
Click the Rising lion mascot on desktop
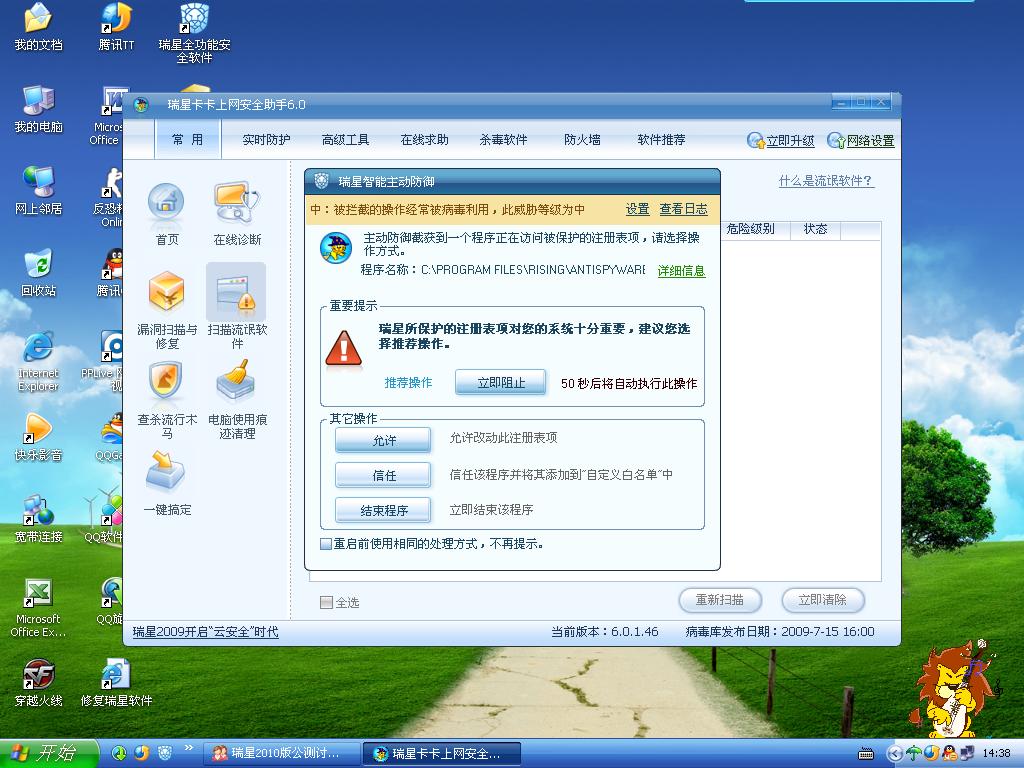[953, 689]
